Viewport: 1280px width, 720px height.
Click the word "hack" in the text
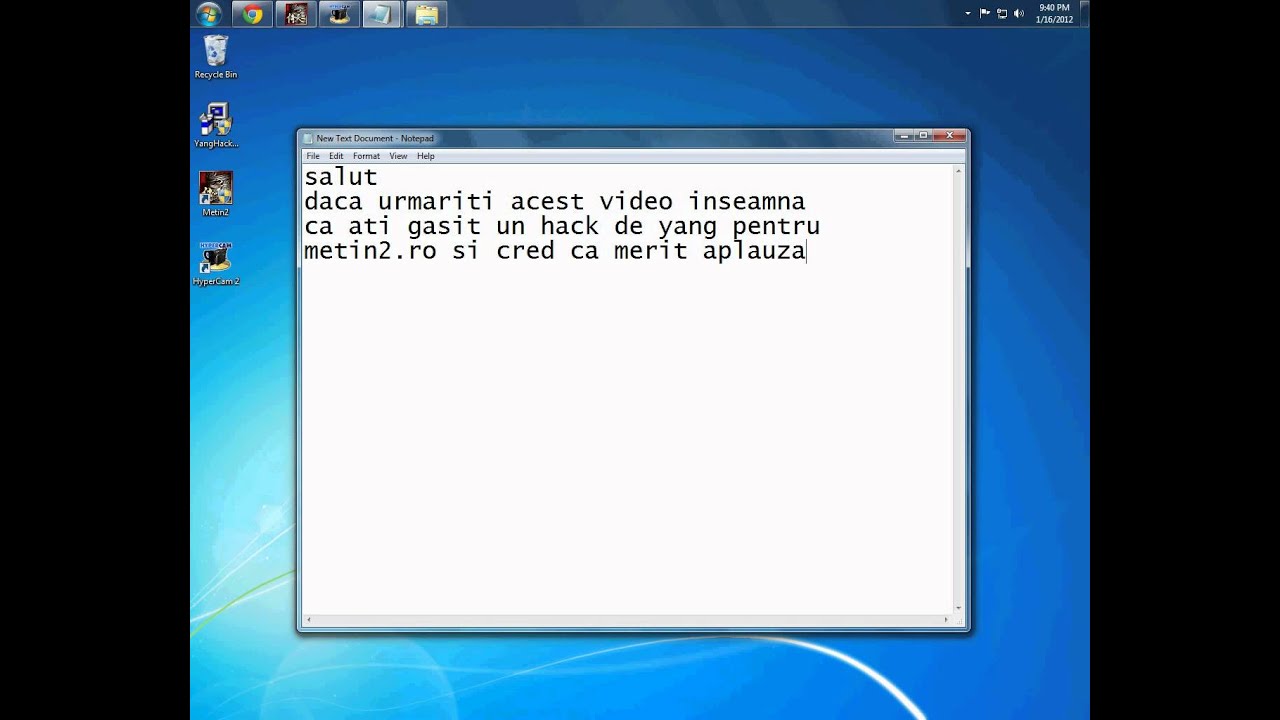point(569,227)
